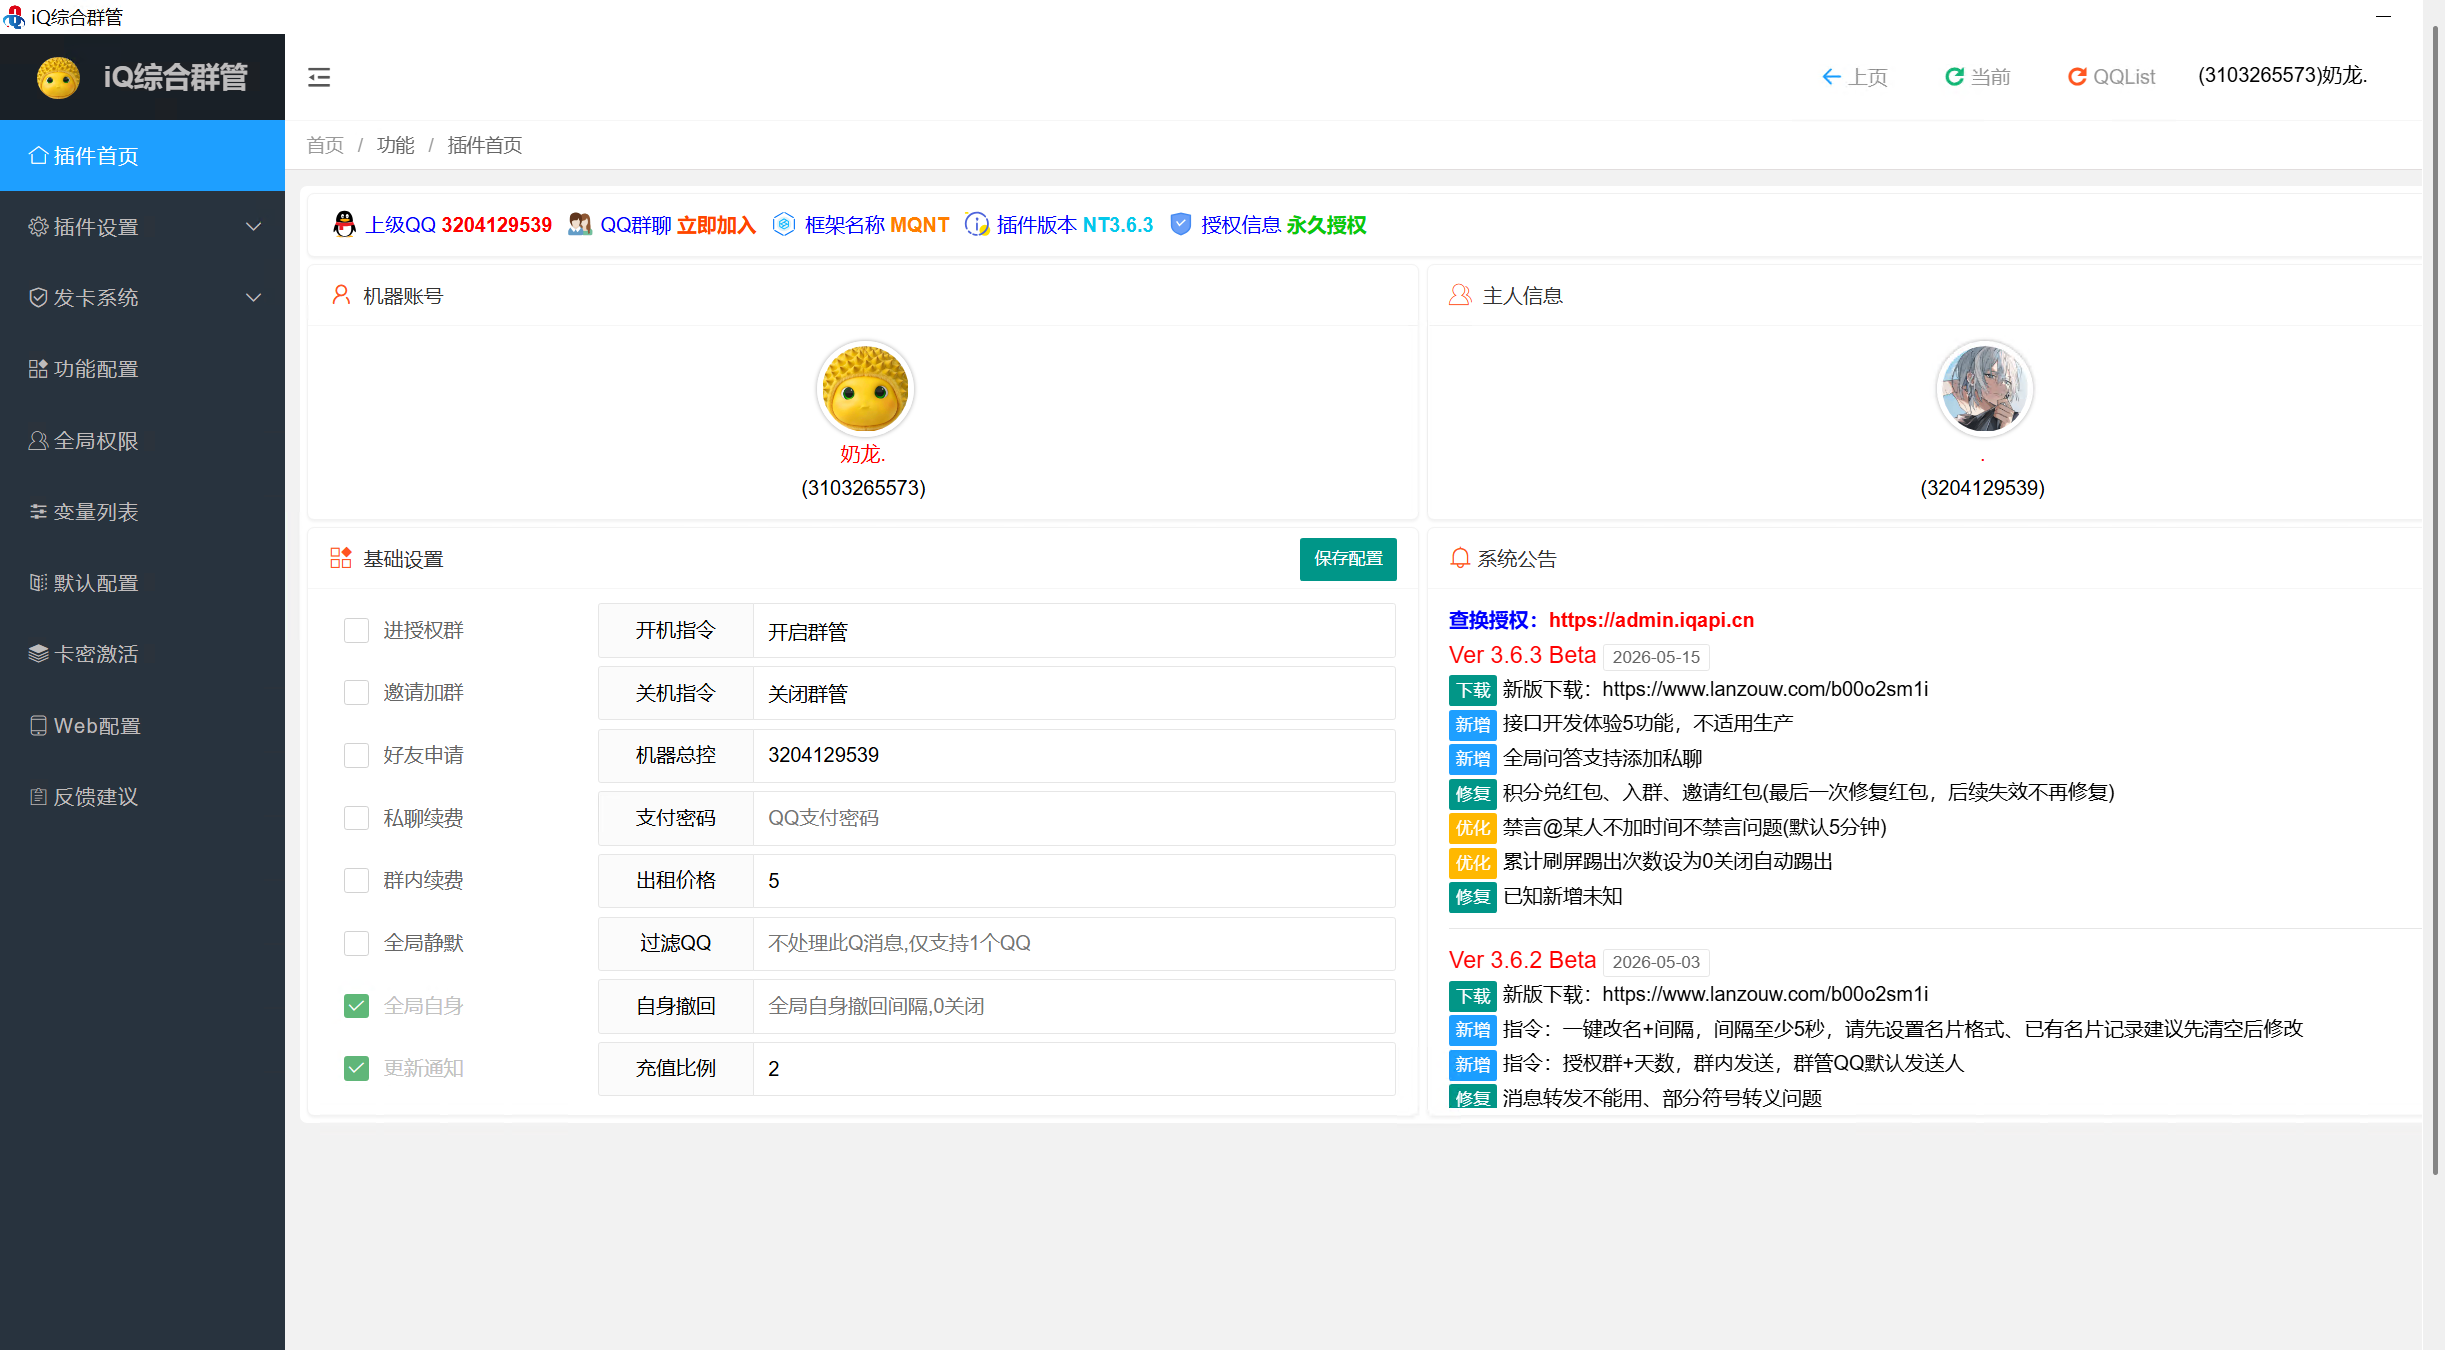This screenshot has height=1350, width=2445.
Task: Click the back arrow icon beside 上页
Action: pyautogui.click(x=1831, y=77)
